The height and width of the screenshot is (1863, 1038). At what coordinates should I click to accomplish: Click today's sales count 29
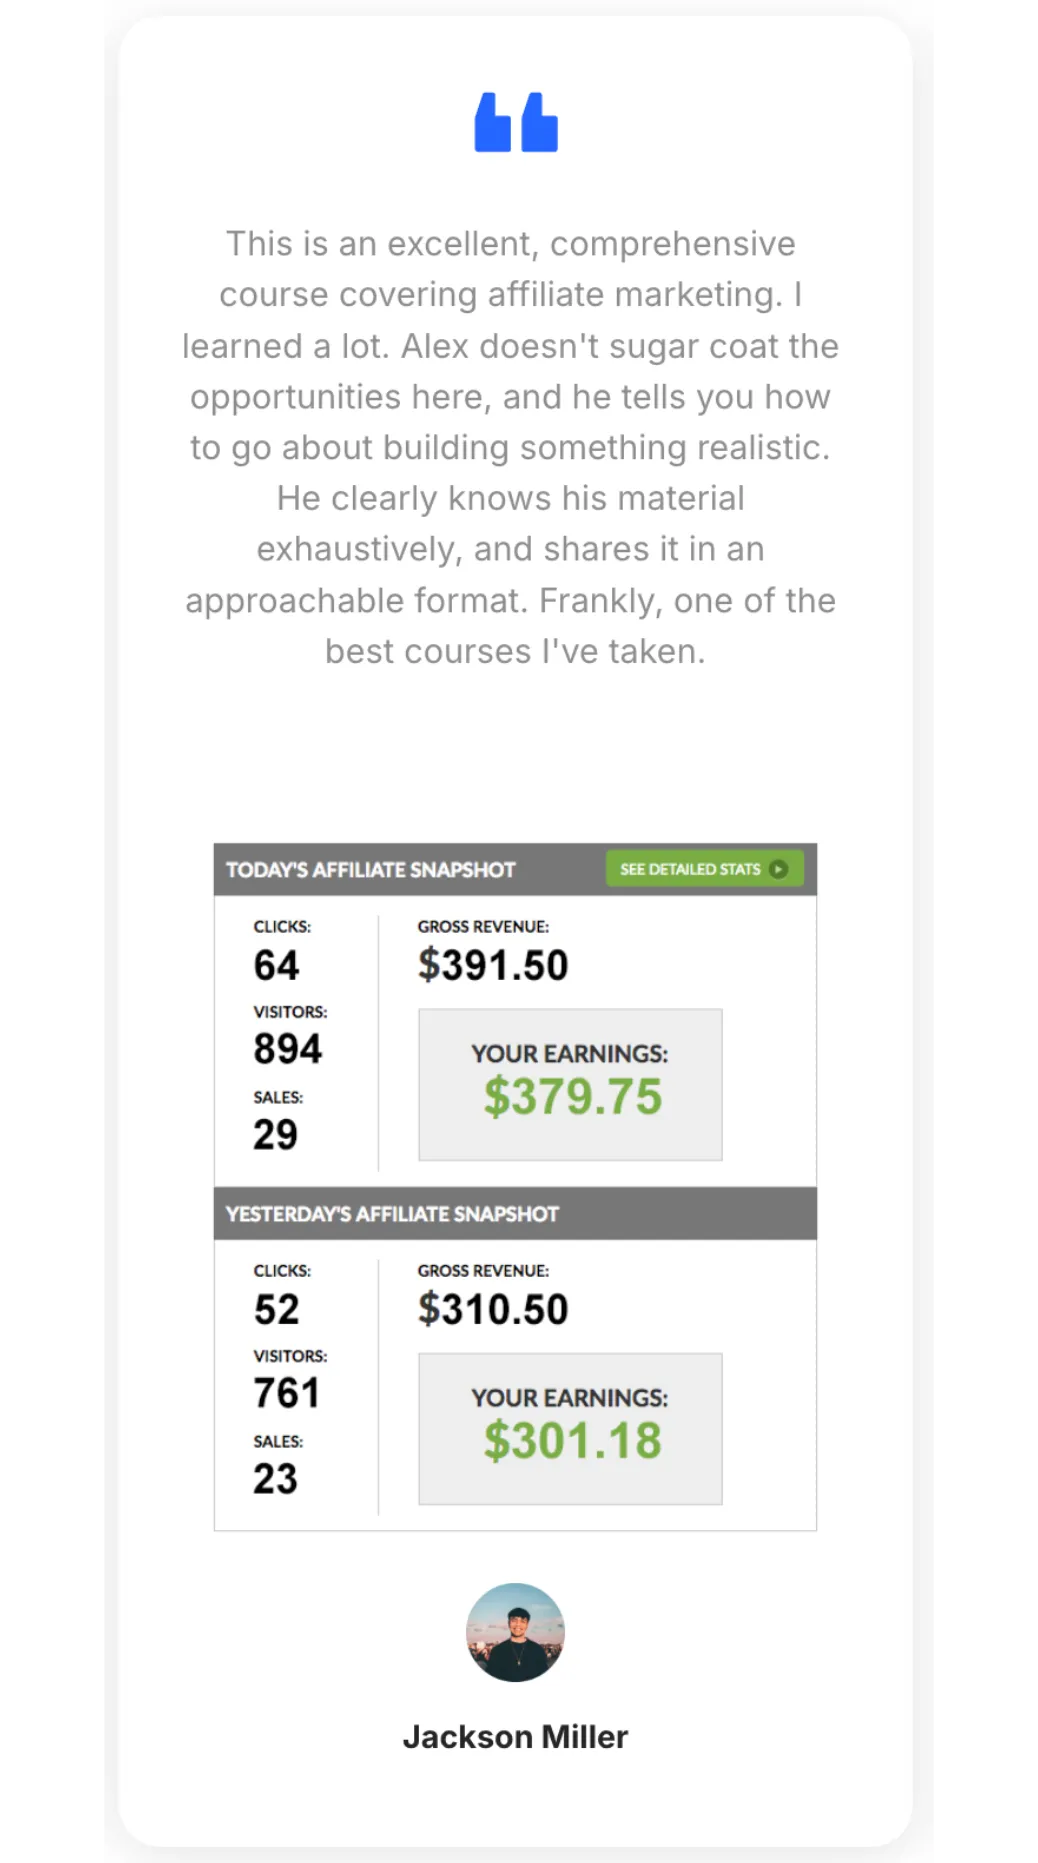[275, 1134]
